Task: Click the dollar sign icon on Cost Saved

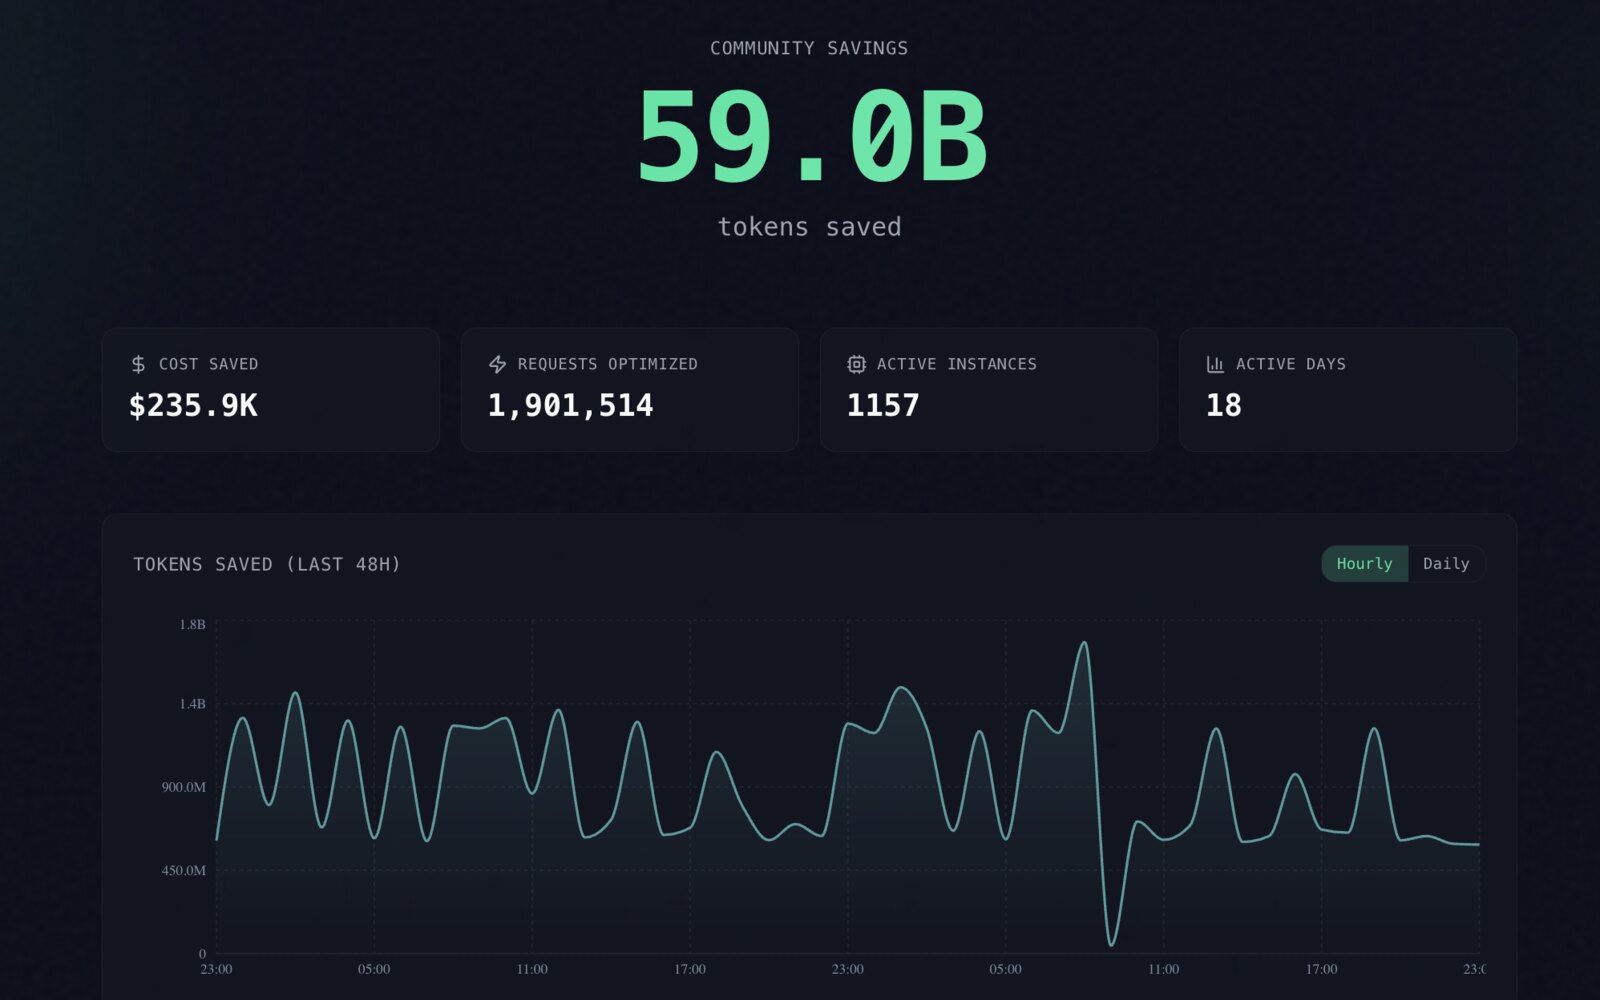Action: tap(138, 364)
